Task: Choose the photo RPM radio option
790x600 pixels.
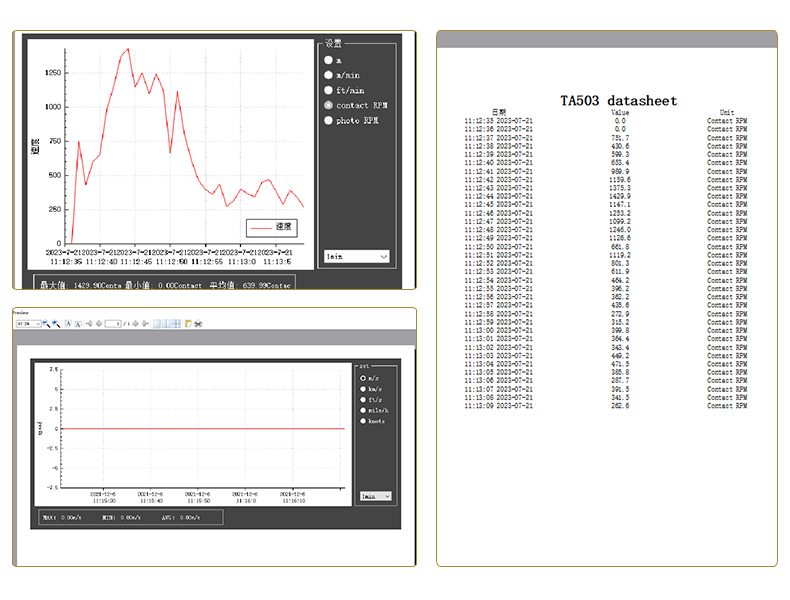Action: click(x=328, y=120)
